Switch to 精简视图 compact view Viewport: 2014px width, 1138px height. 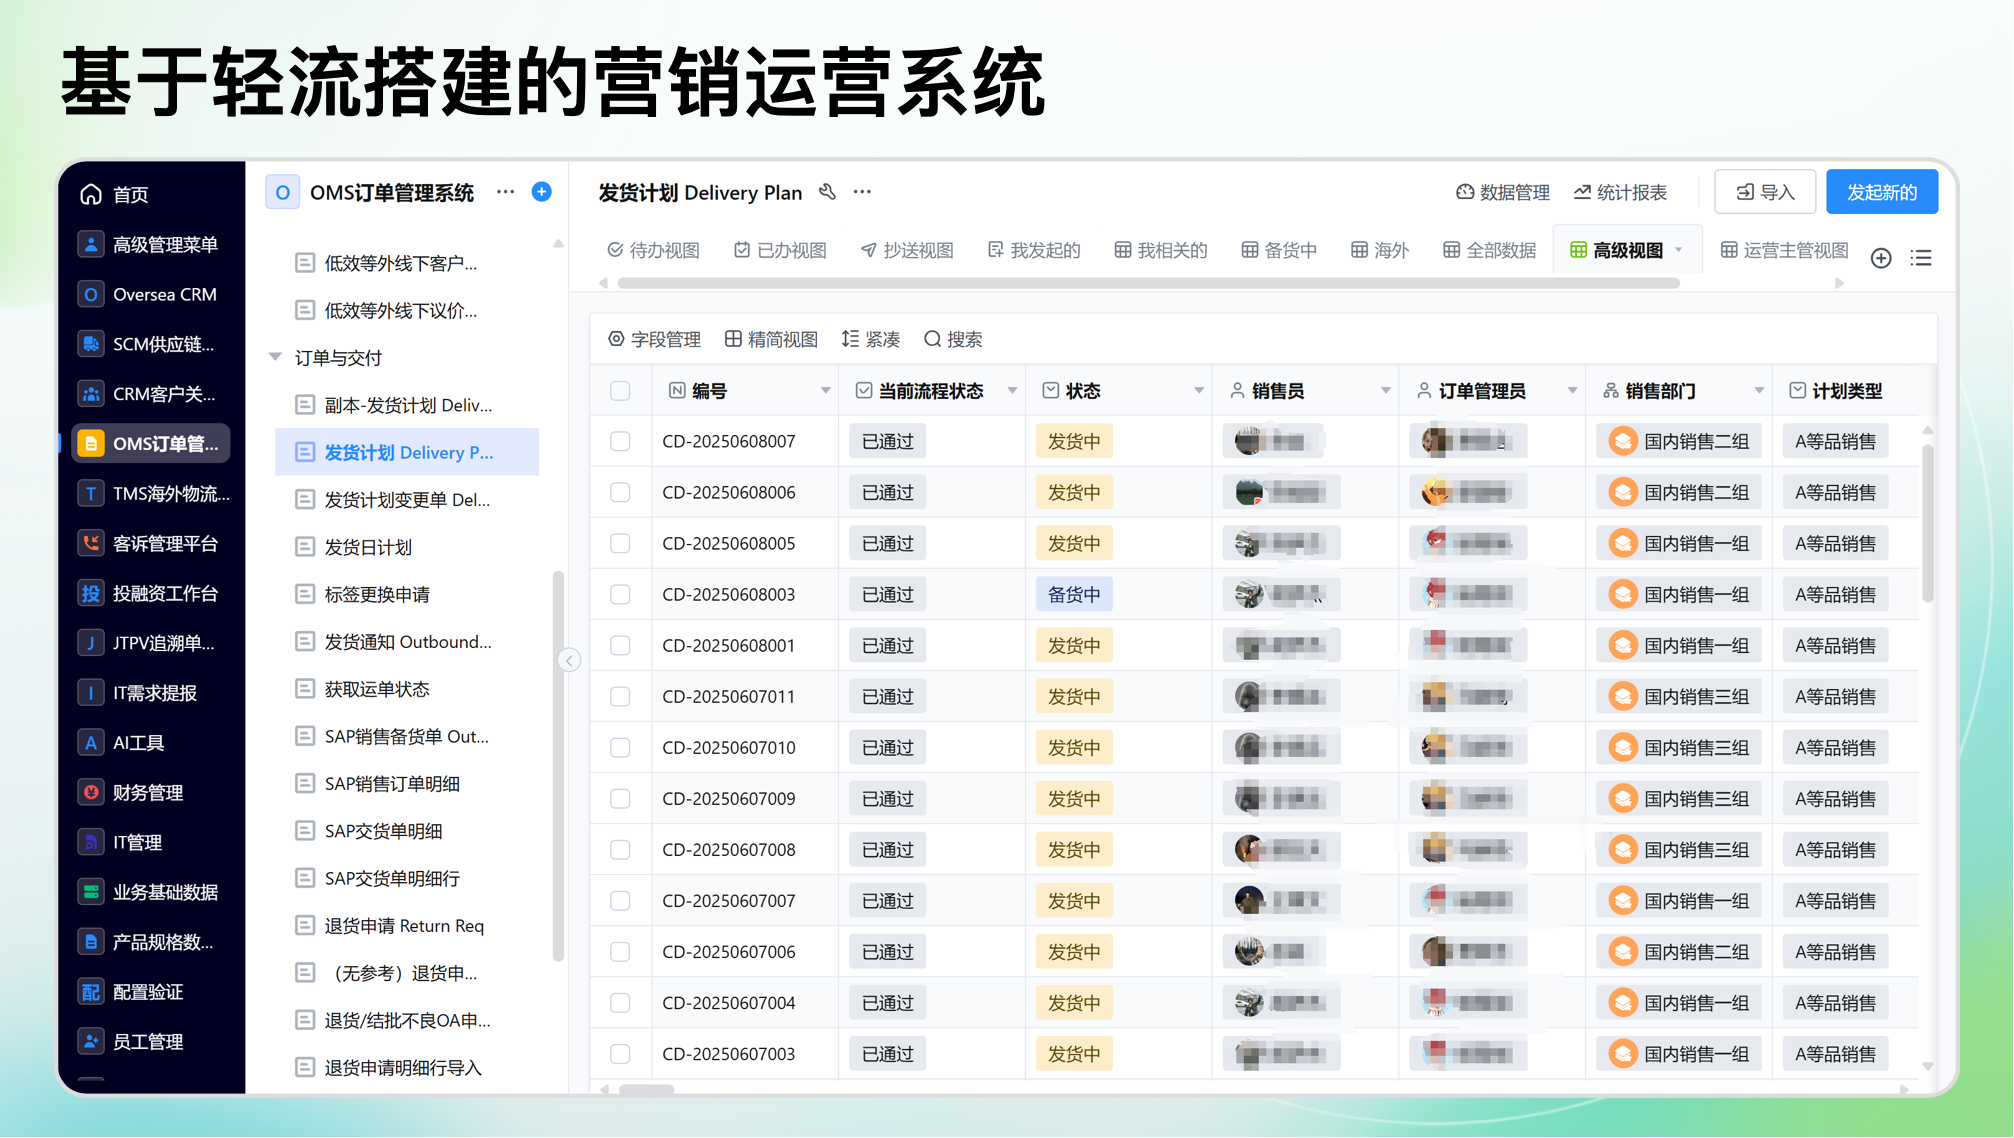pos(771,340)
